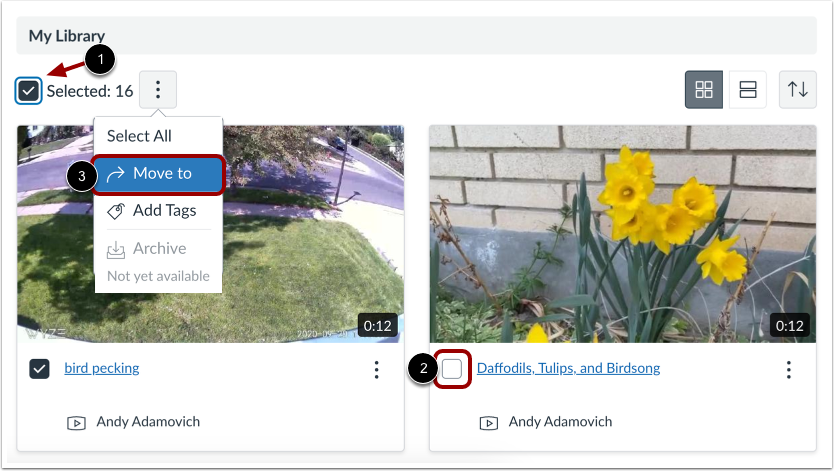834x471 pixels.
Task: Click the Archive tray icon
Action: tap(116, 249)
